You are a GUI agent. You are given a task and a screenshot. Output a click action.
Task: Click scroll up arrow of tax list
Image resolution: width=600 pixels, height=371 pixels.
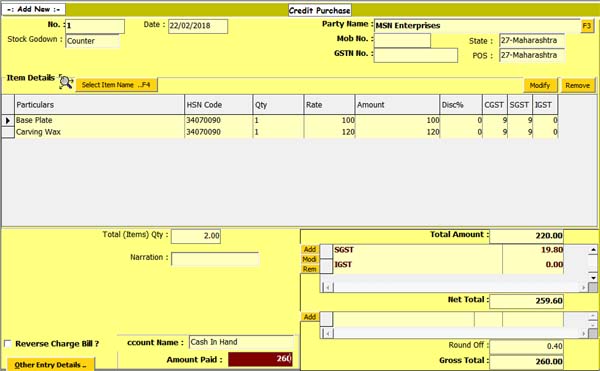593,249
